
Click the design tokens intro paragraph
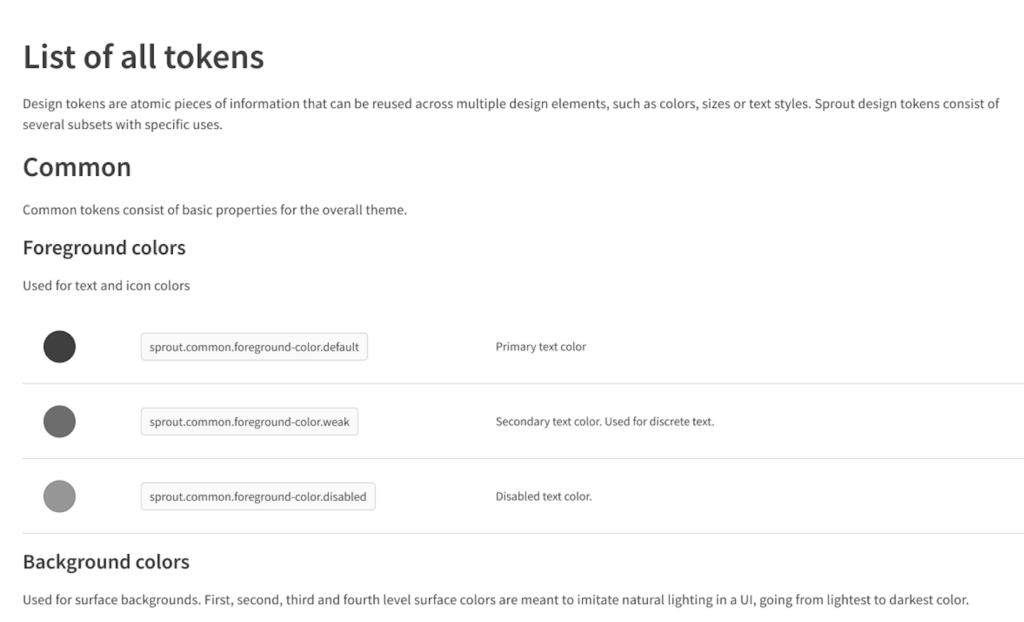511,114
